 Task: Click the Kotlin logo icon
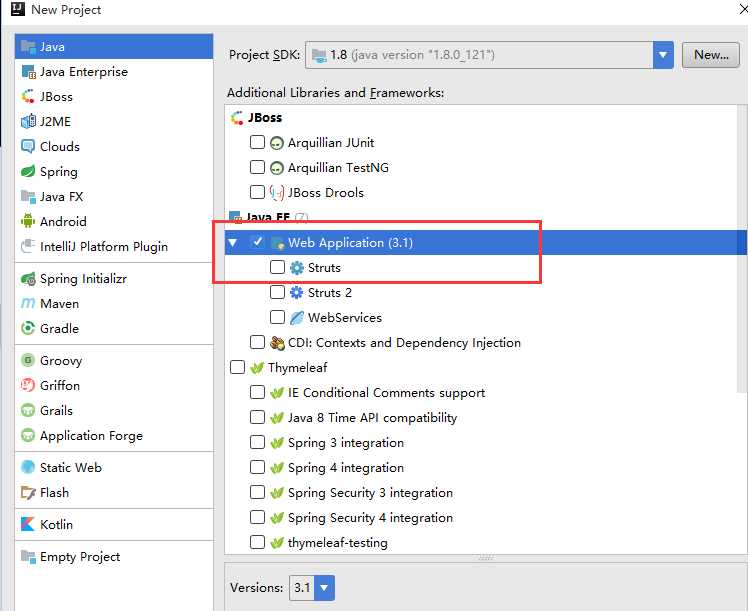[28, 524]
